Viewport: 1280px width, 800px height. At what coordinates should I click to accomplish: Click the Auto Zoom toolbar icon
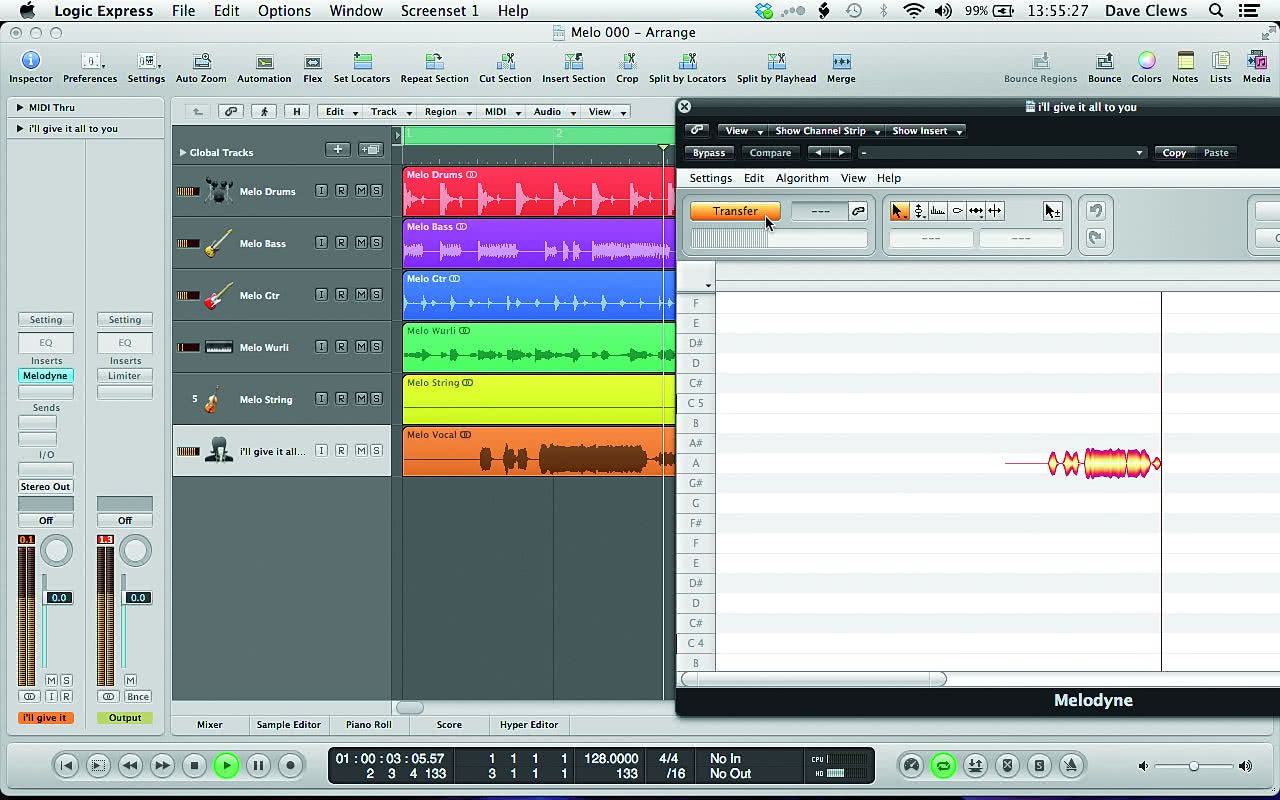[x=200, y=62]
